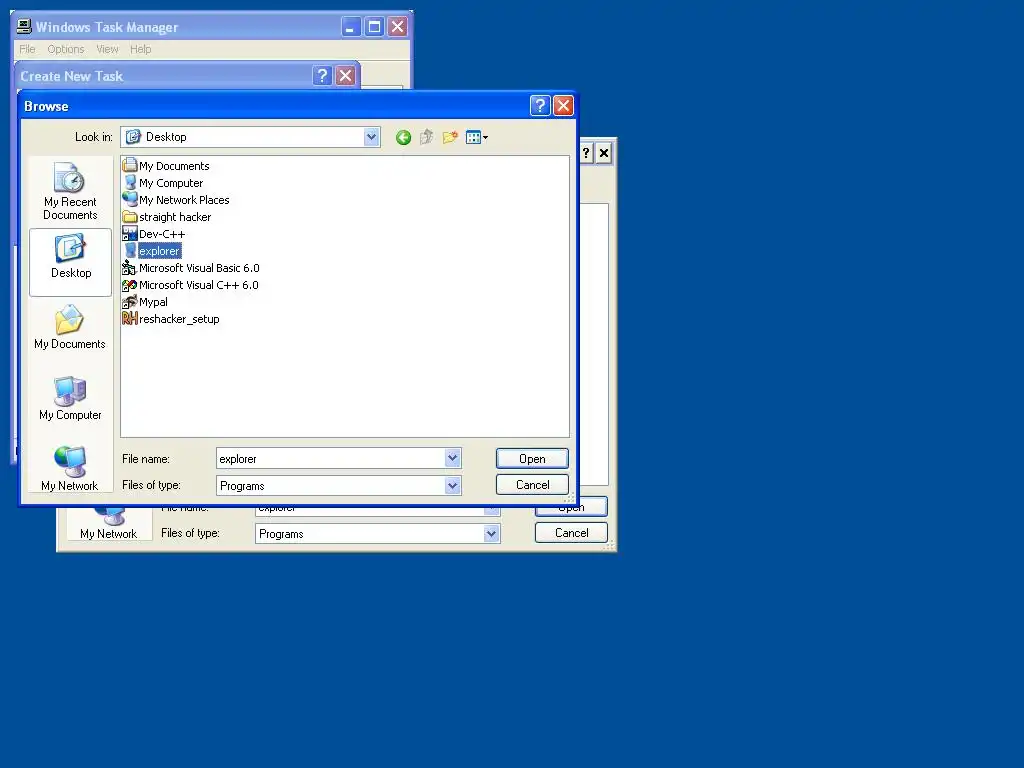Select the Mypal shortcut icon
Image resolution: width=1024 pixels, height=768 pixels.
click(x=130, y=302)
